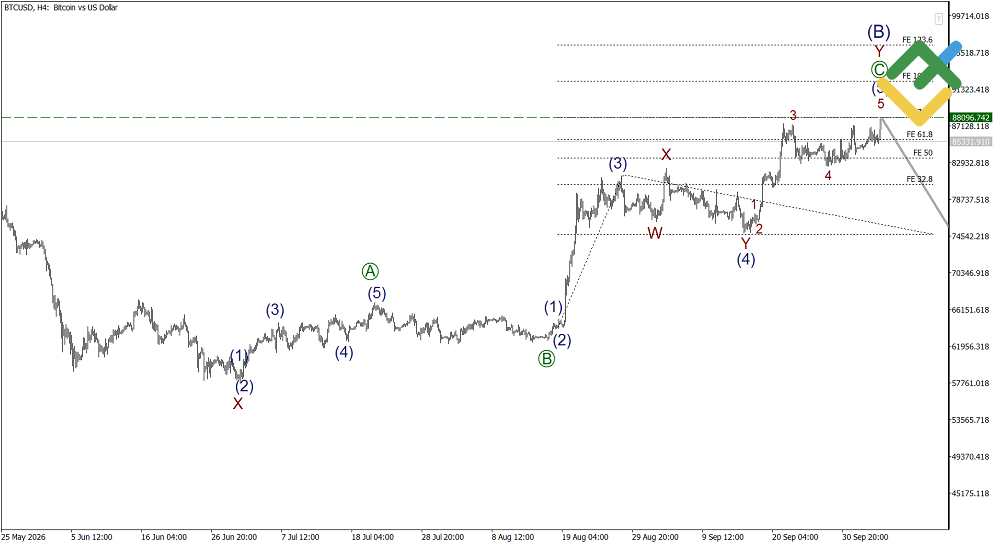Select the circled green B wave label

547,359
